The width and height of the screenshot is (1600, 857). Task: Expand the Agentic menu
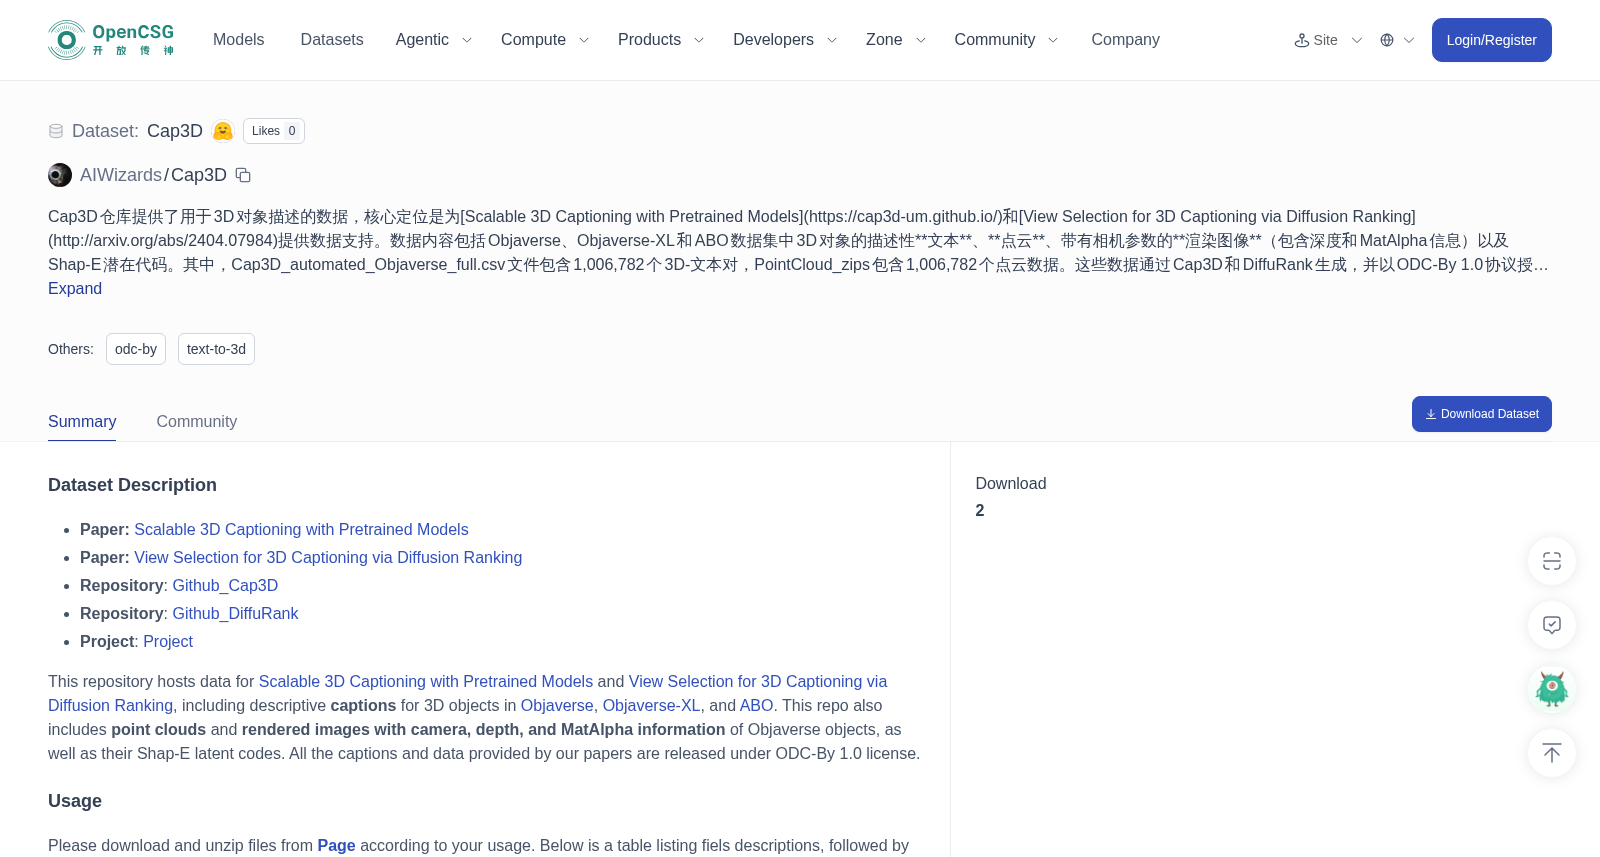pyautogui.click(x=433, y=40)
